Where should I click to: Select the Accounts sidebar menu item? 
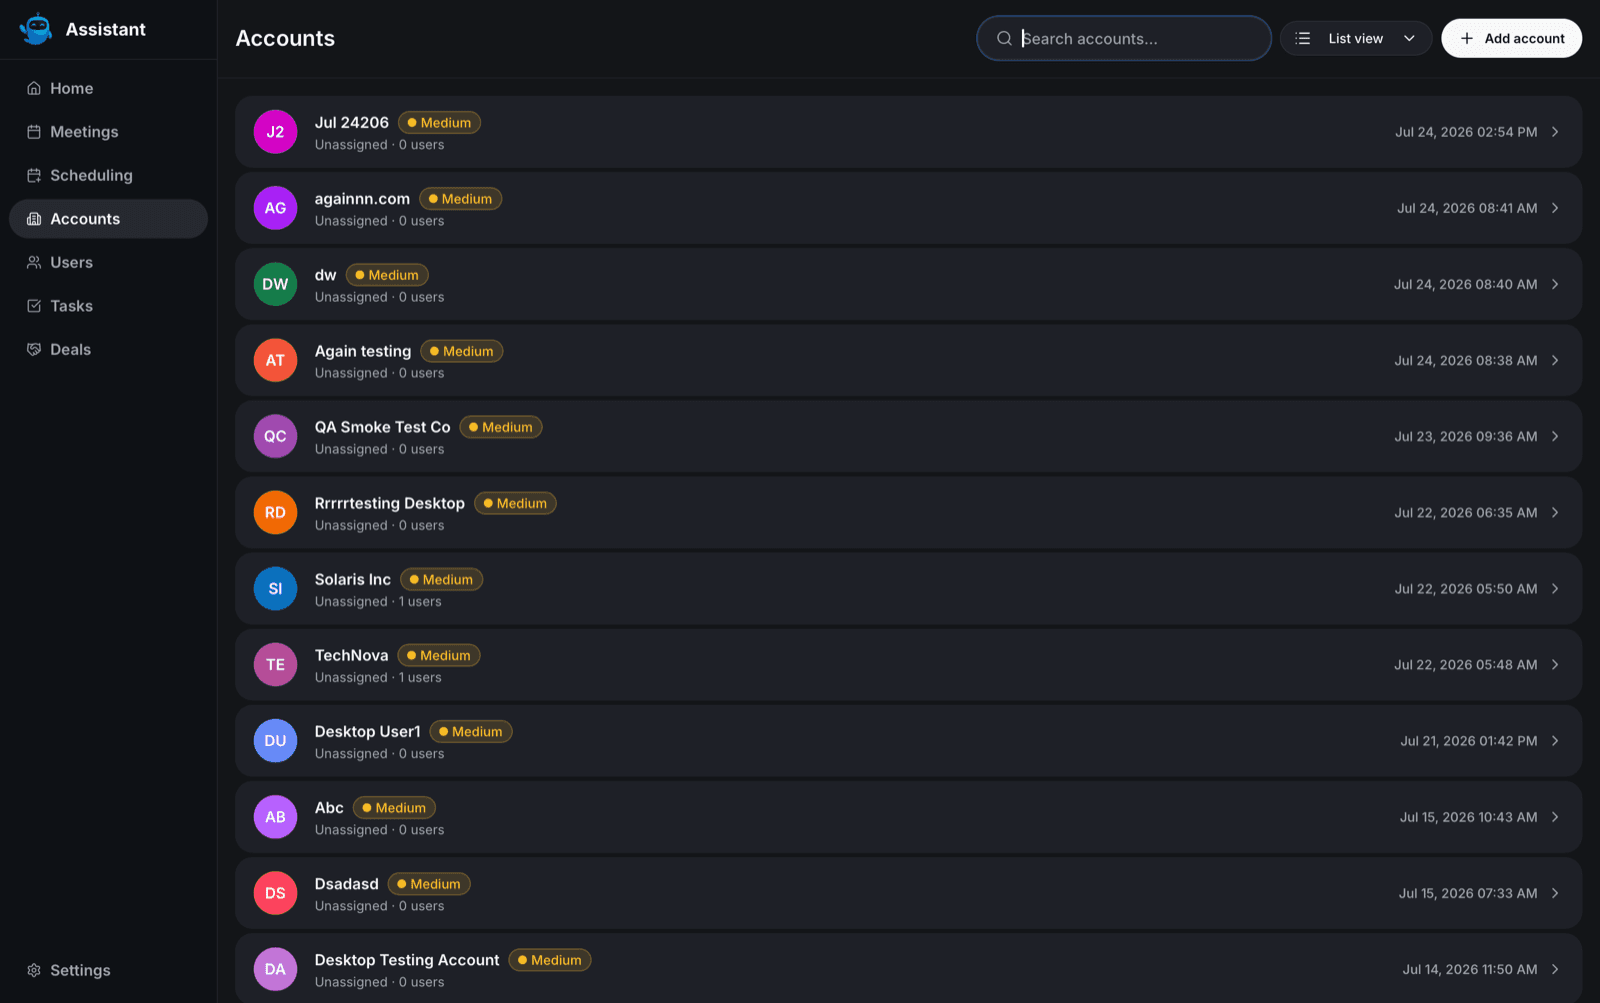[x=108, y=219]
